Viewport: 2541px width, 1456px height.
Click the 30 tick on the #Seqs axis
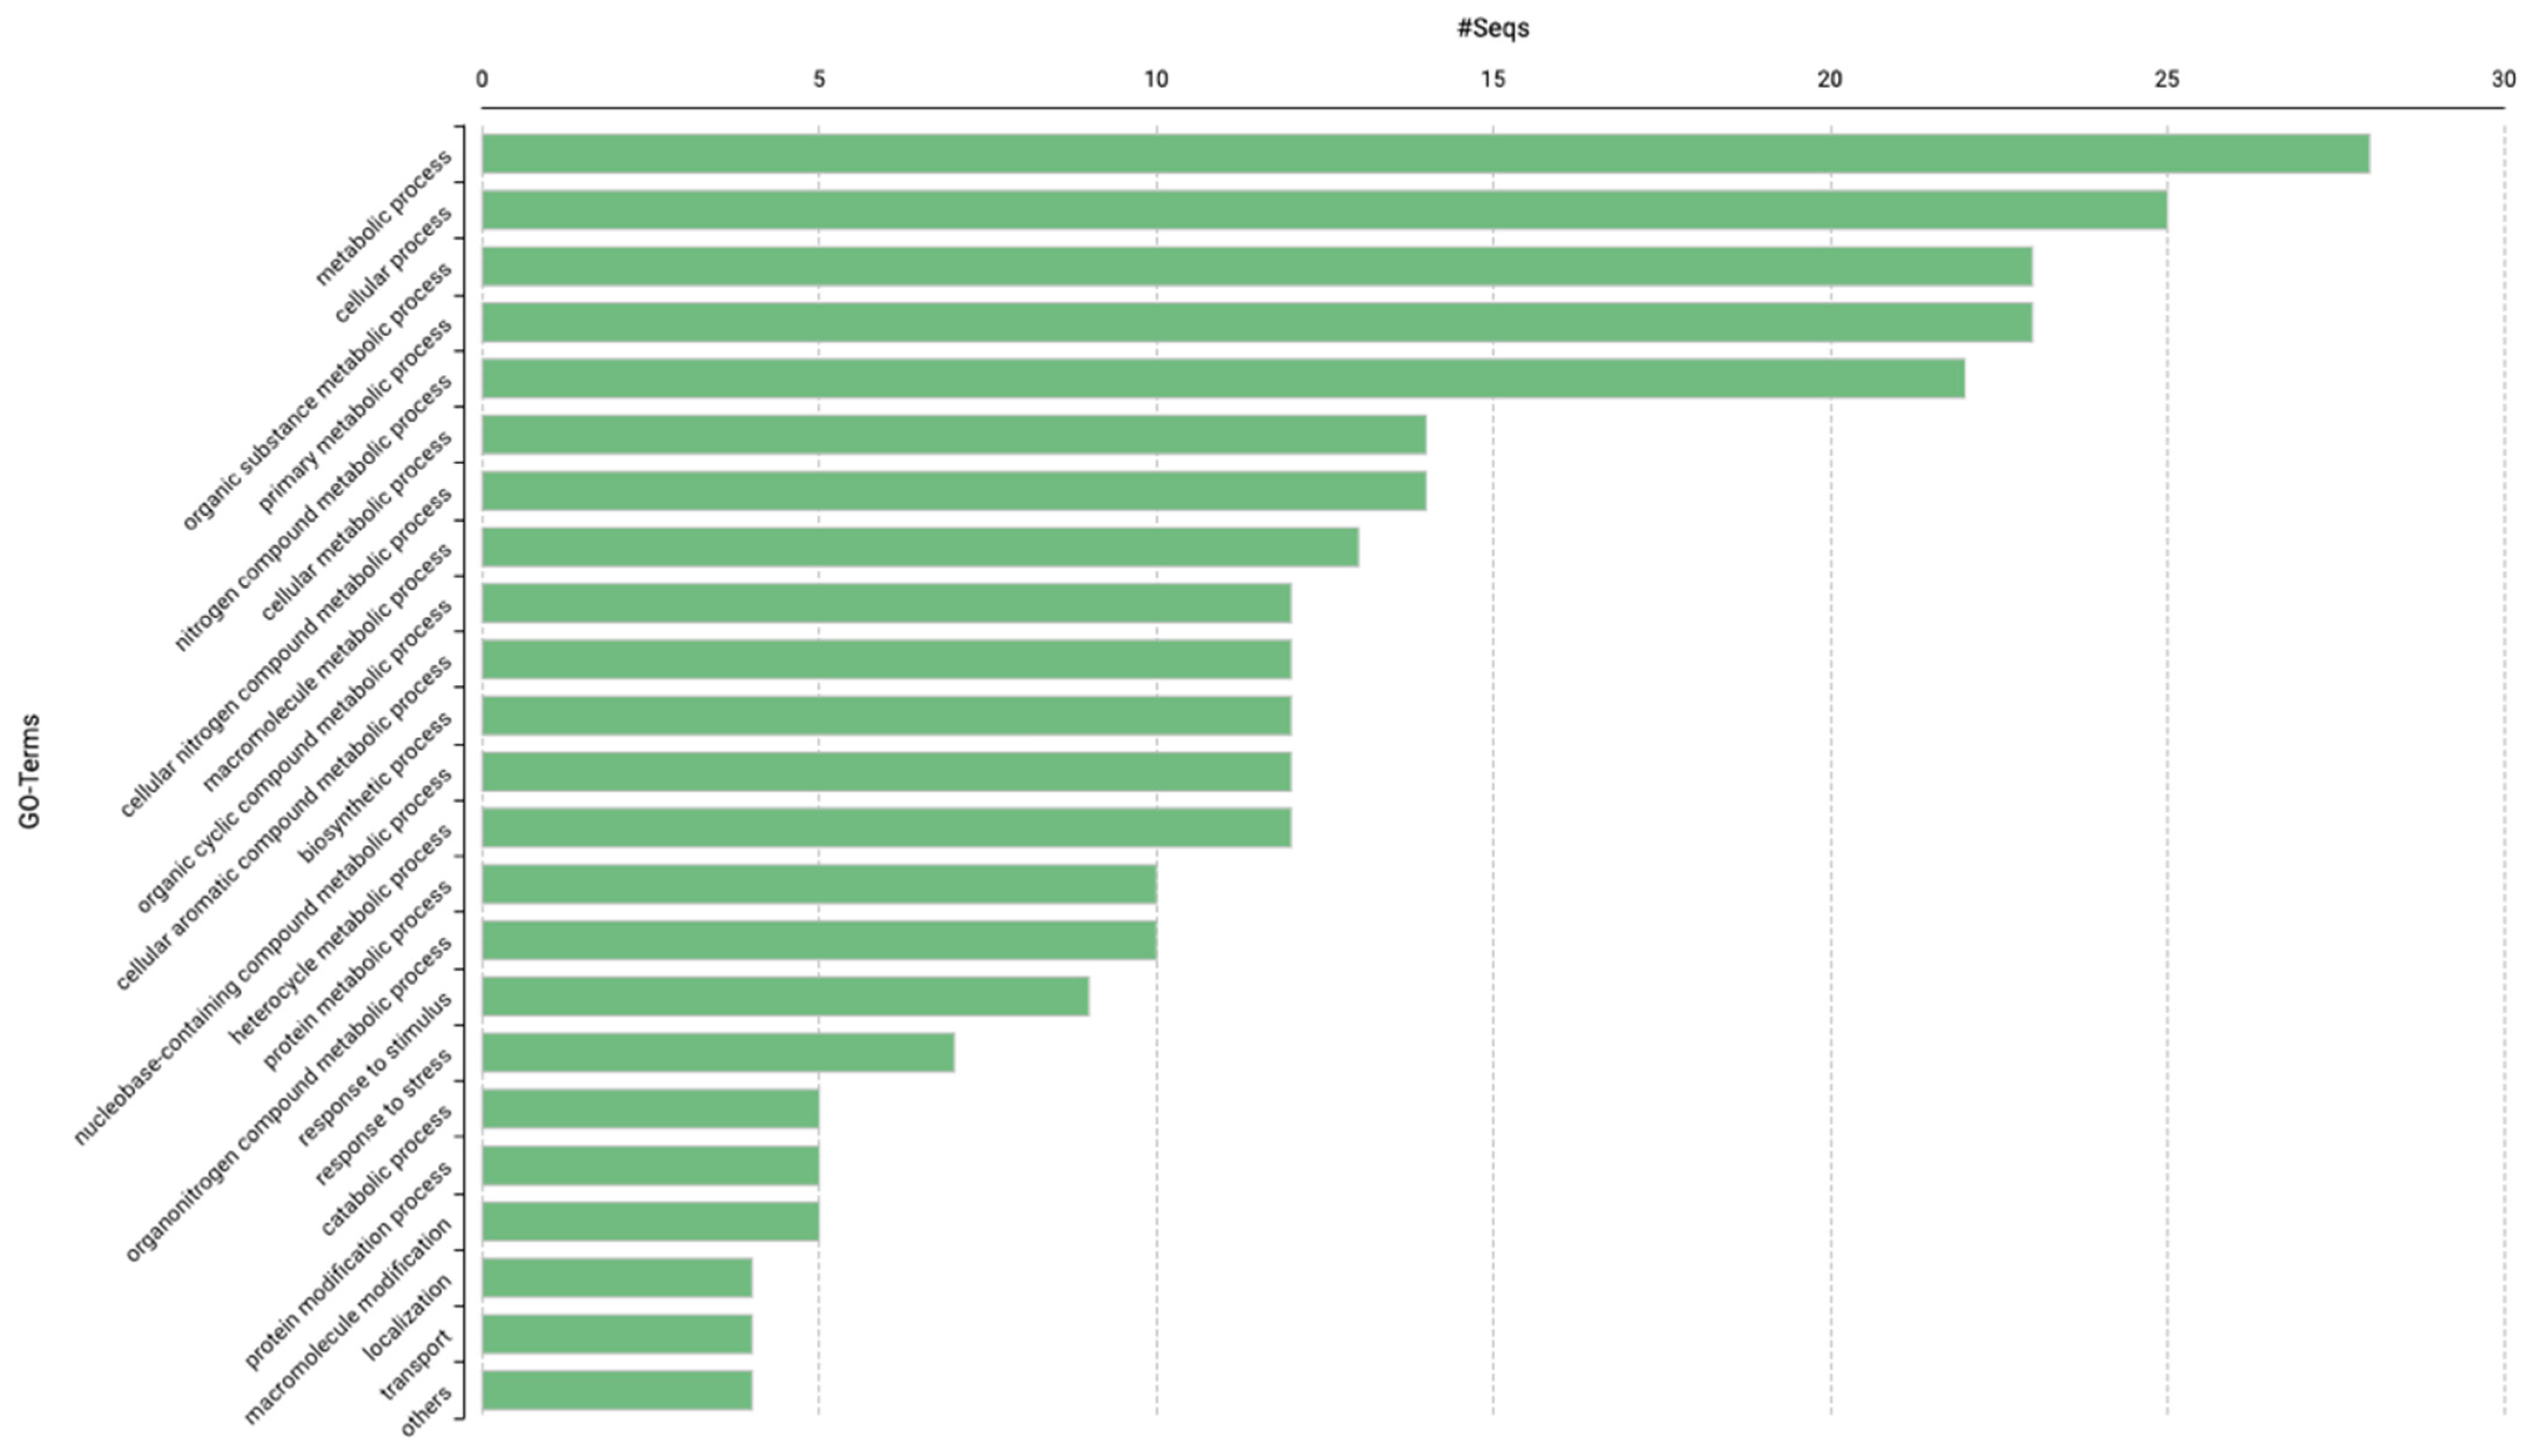point(2503,80)
